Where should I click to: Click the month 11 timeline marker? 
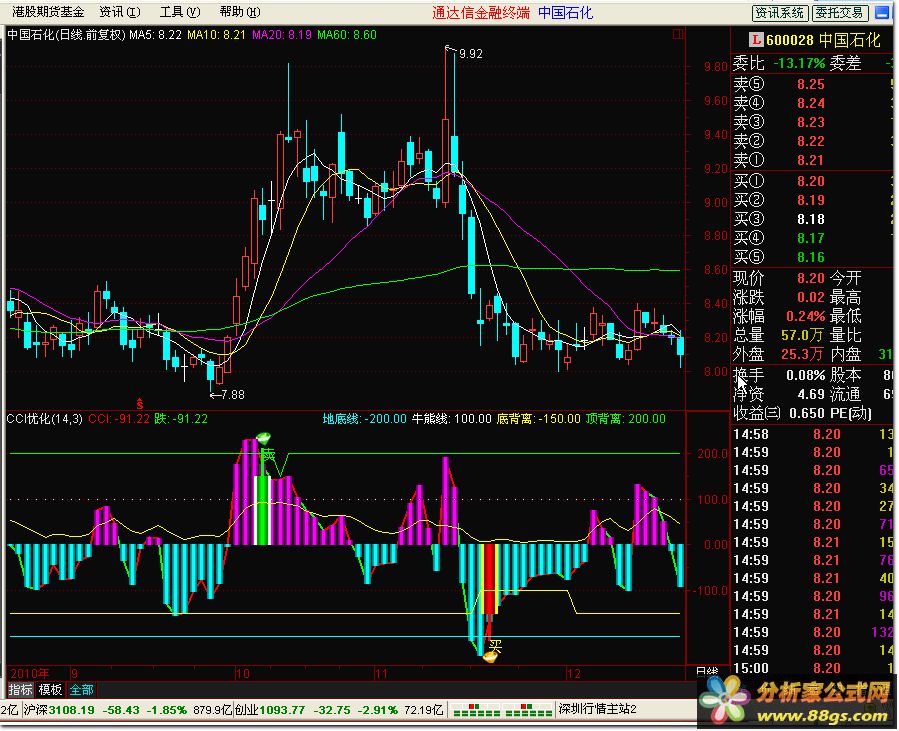381,674
